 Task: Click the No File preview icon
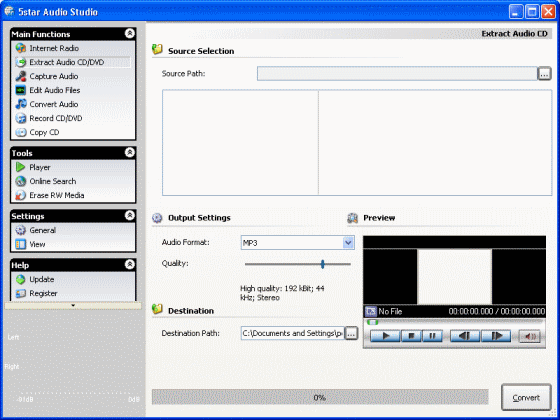coord(371,311)
